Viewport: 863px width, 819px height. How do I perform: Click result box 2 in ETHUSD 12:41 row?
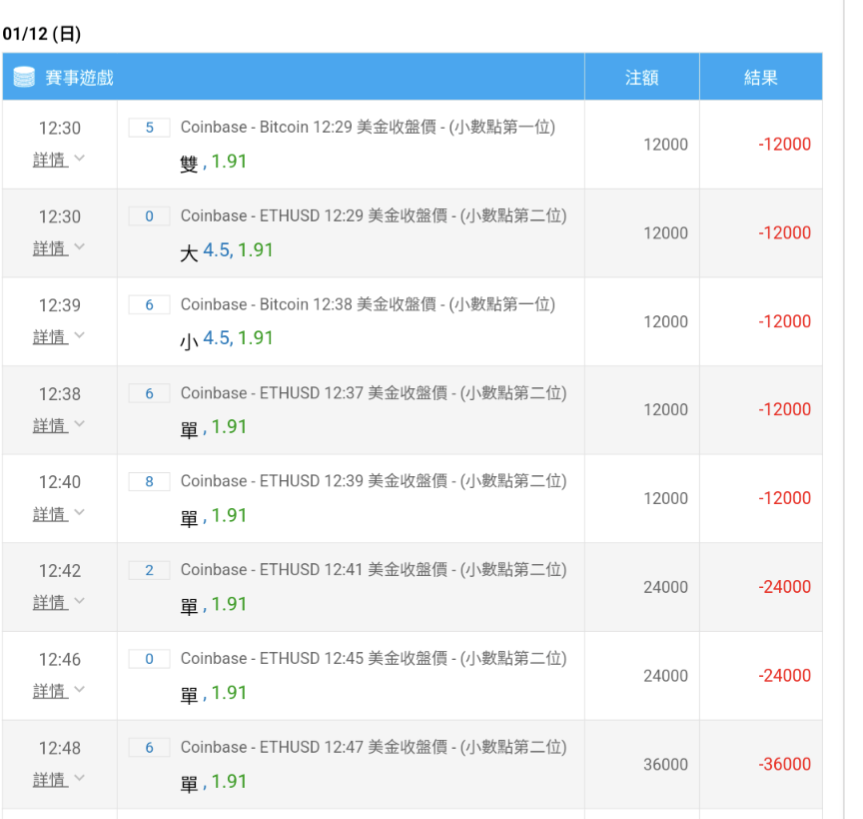tap(149, 570)
